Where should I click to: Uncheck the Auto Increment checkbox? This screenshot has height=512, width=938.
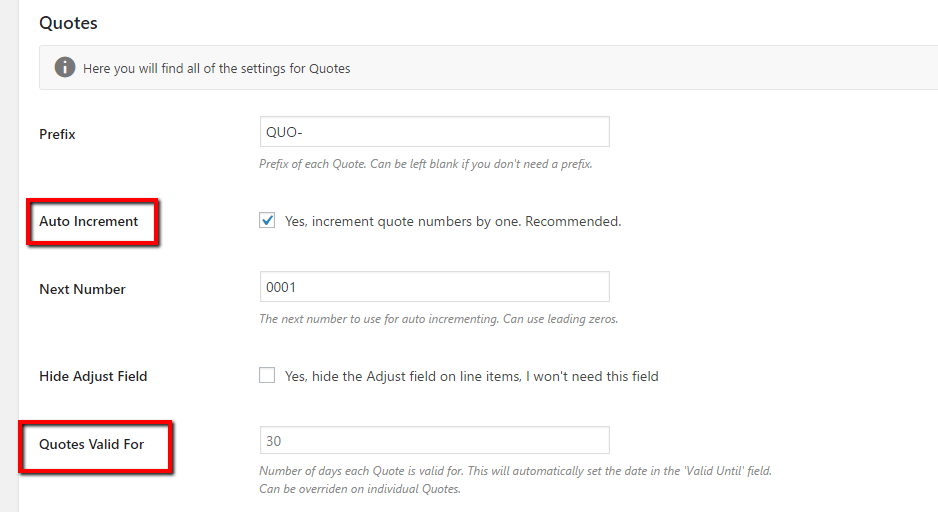coord(267,221)
